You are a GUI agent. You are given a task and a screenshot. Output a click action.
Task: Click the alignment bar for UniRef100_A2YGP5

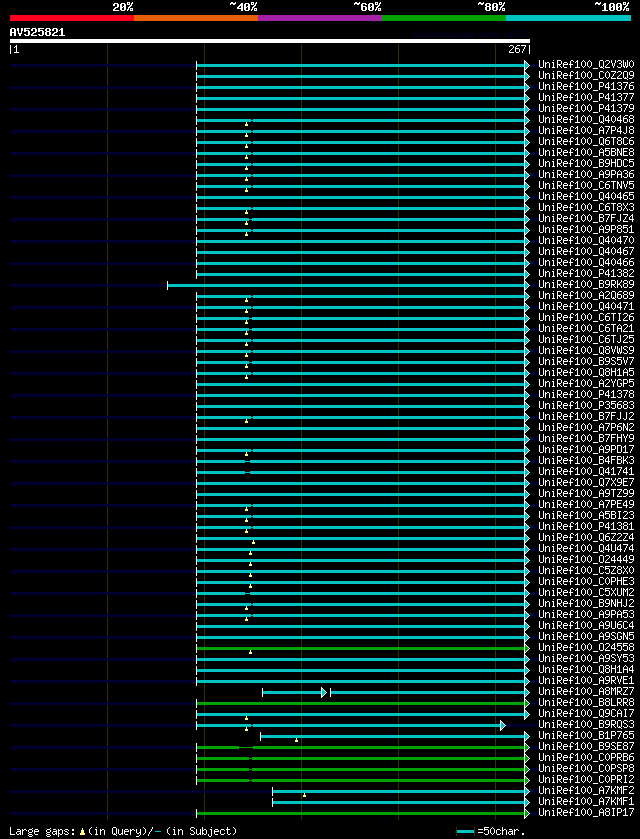tap(361, 384)
